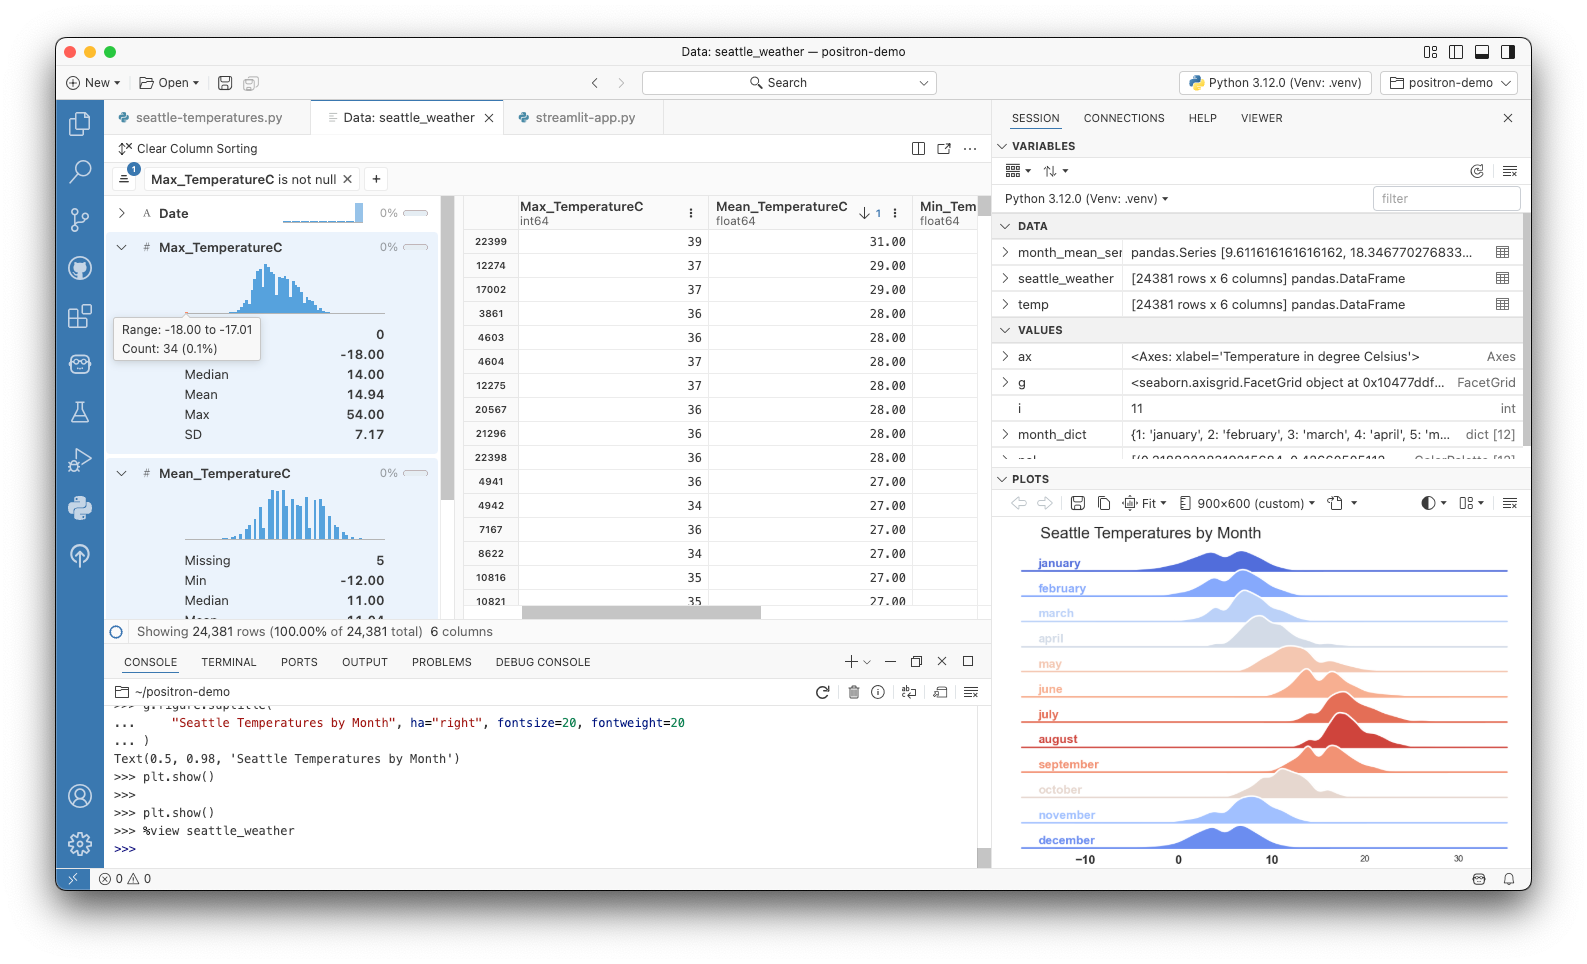Toggle the secondary sidebar layout button
This screenshot has width=1587, height=964.
(x=1508, y=52)
